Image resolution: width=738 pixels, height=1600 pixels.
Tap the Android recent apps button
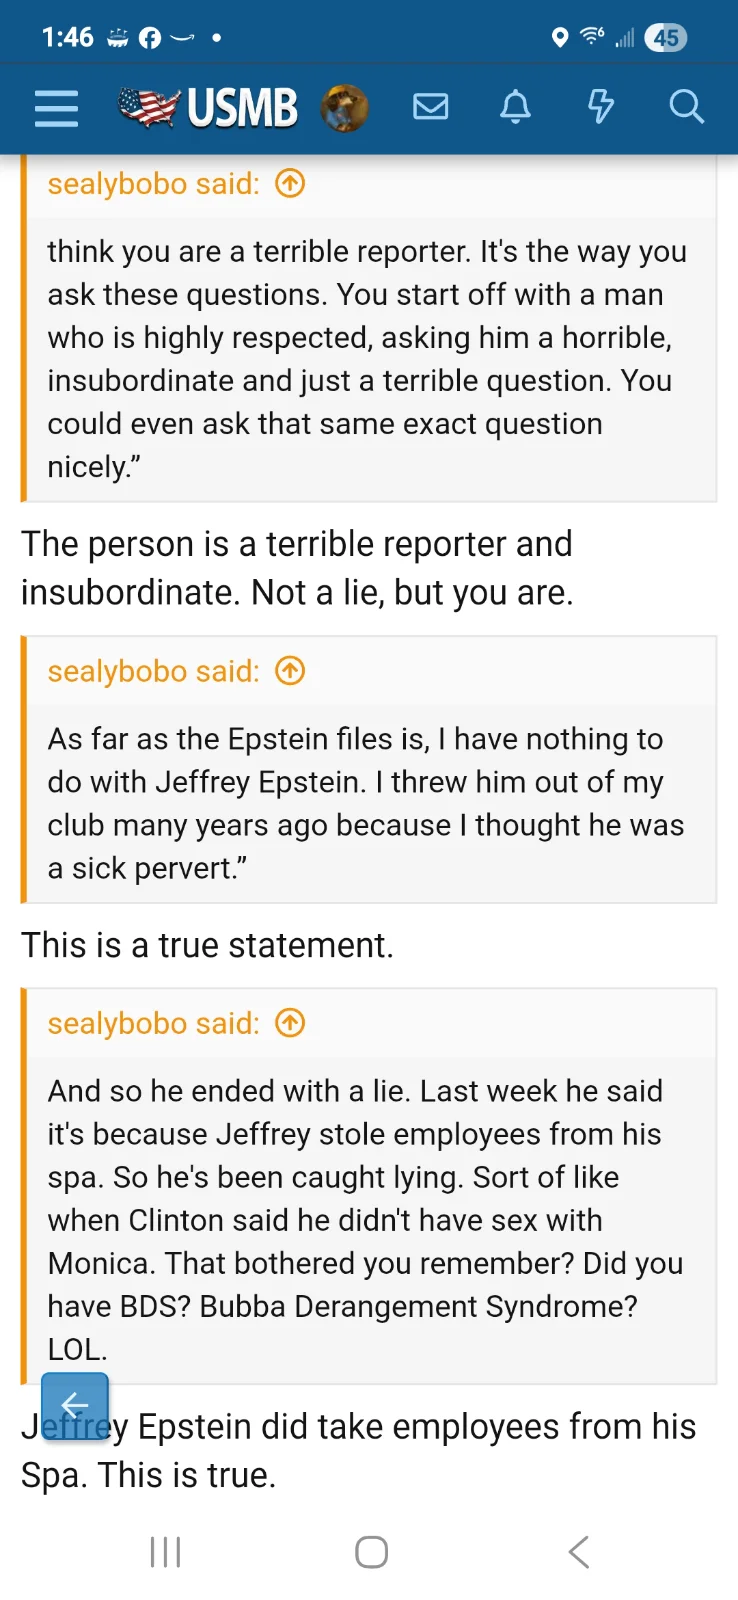coord(164,1551)
